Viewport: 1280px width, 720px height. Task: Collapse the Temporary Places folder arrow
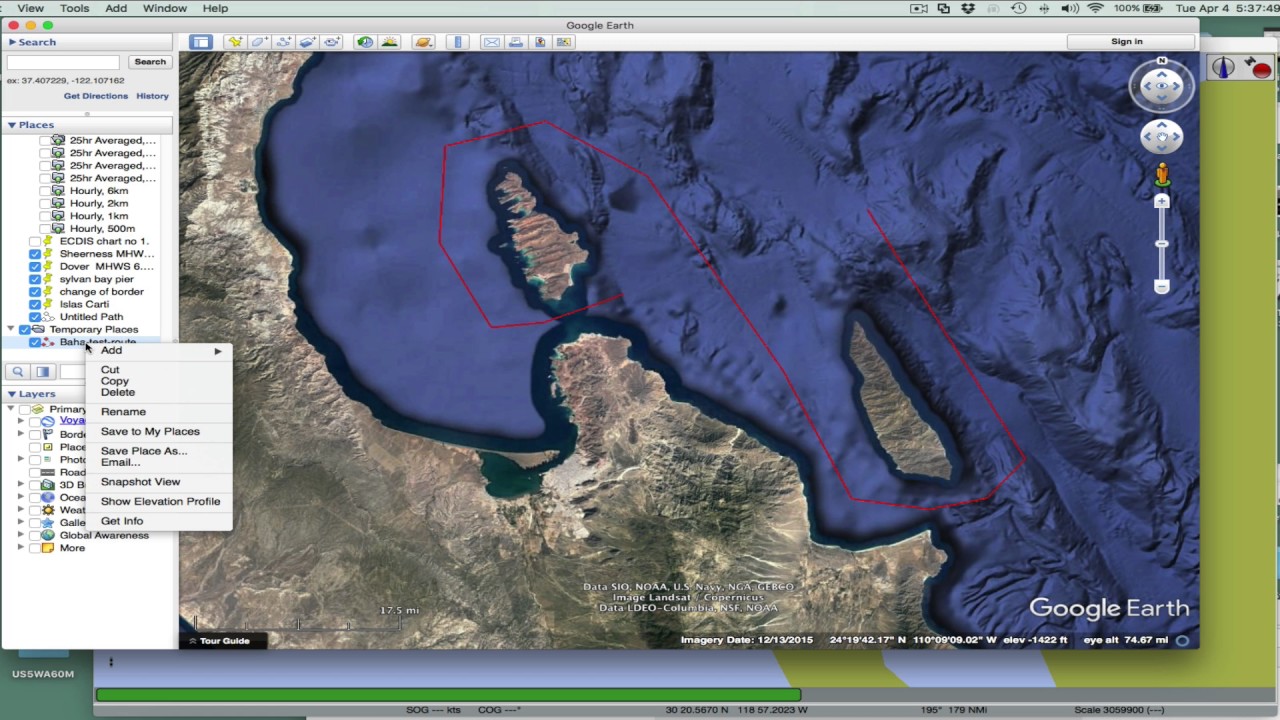[12, 329]
